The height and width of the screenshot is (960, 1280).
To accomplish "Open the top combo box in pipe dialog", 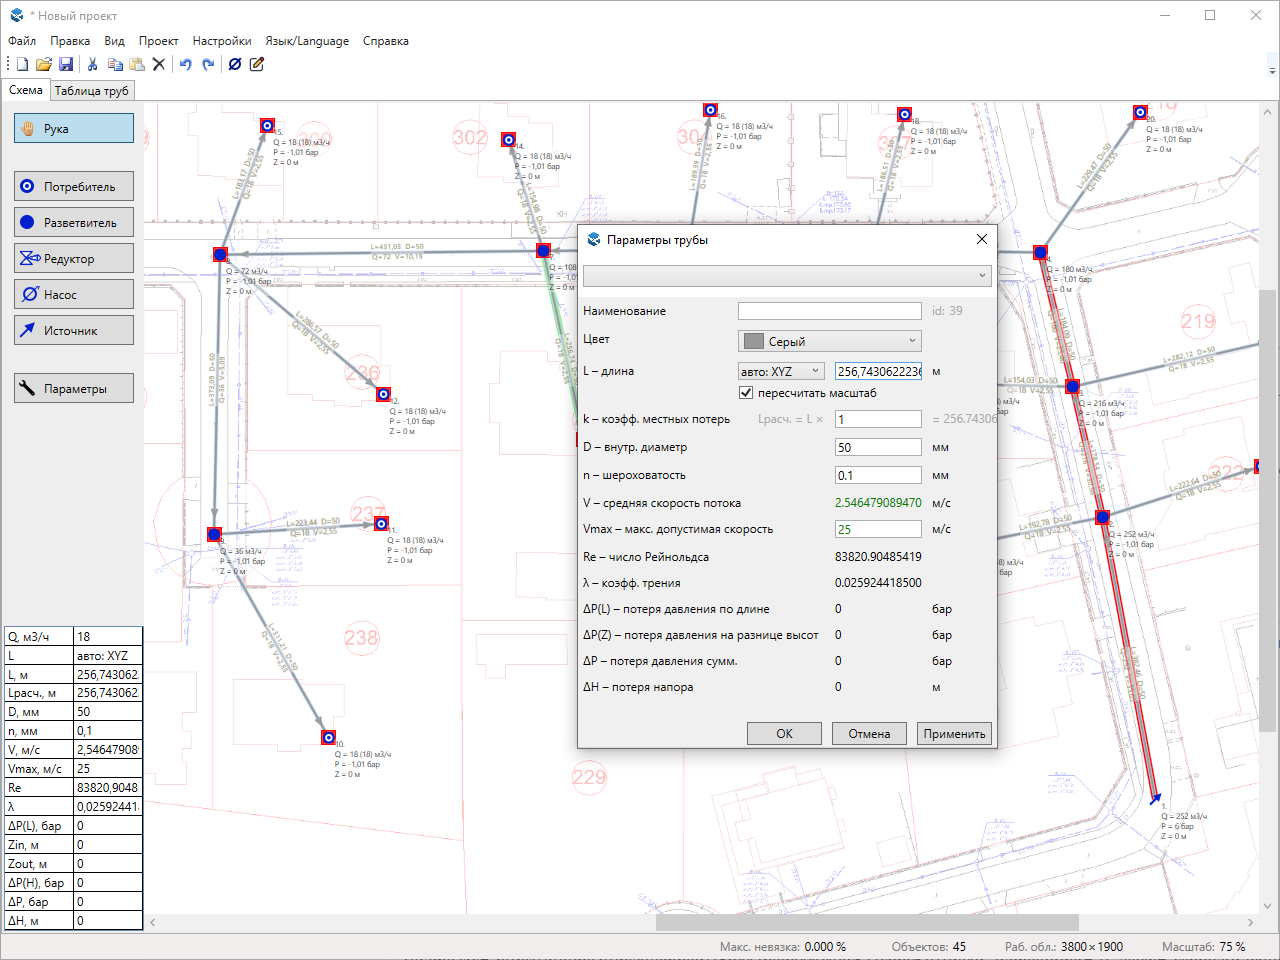I will [787, 276].
